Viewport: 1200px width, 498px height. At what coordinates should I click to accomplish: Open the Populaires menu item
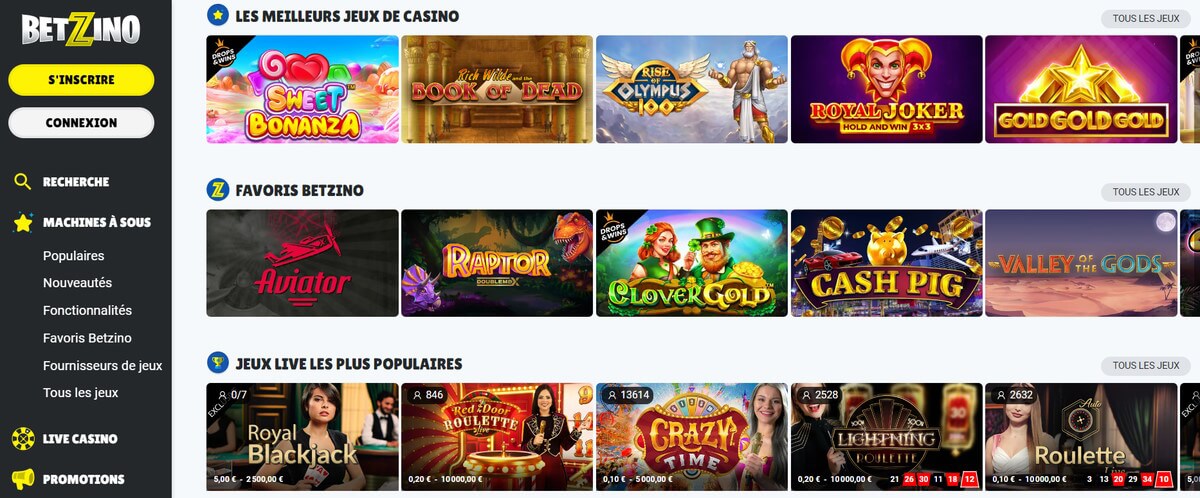(x=74, y=256)
